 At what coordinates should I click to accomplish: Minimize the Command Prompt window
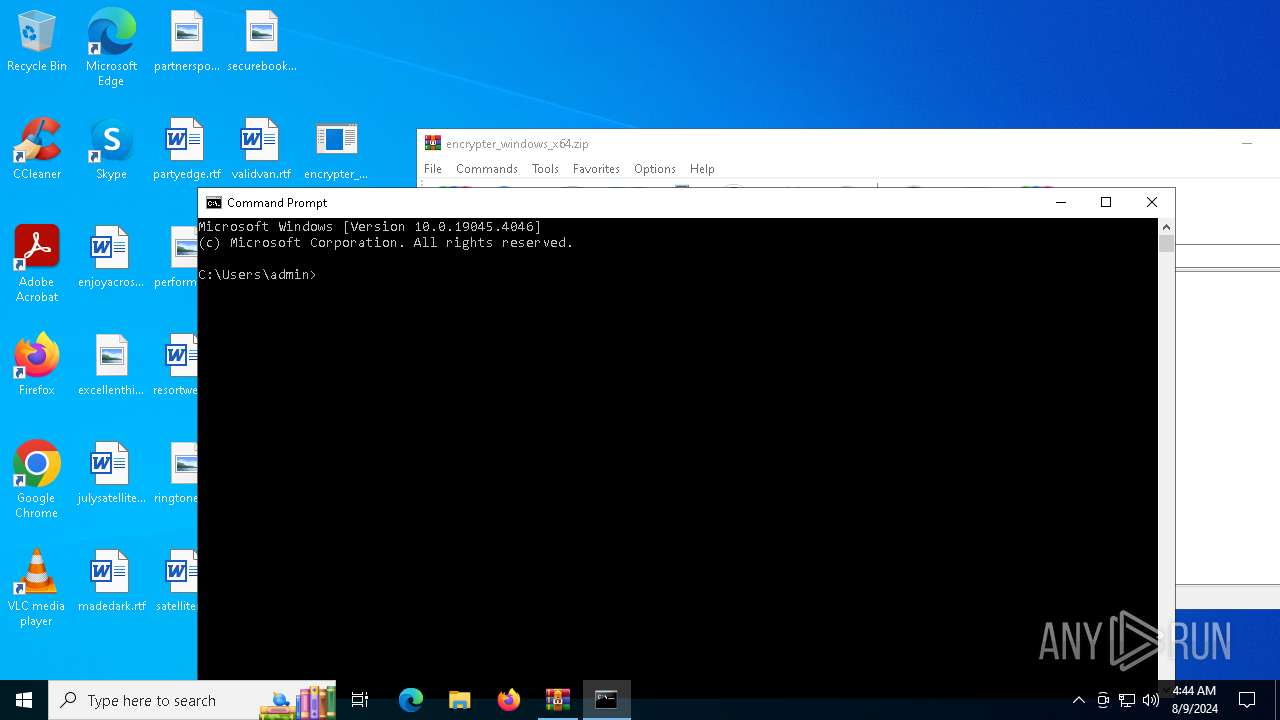coord(1061,203)
